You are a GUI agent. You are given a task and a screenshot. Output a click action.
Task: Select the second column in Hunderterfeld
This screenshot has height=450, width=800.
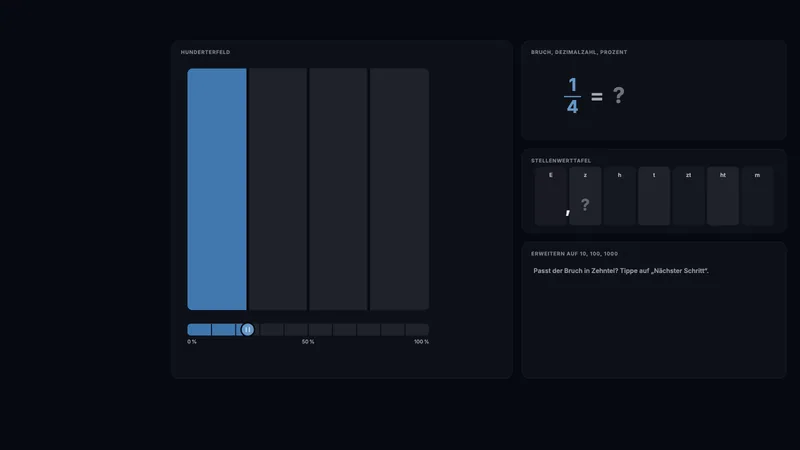click(x=278, y=189)
